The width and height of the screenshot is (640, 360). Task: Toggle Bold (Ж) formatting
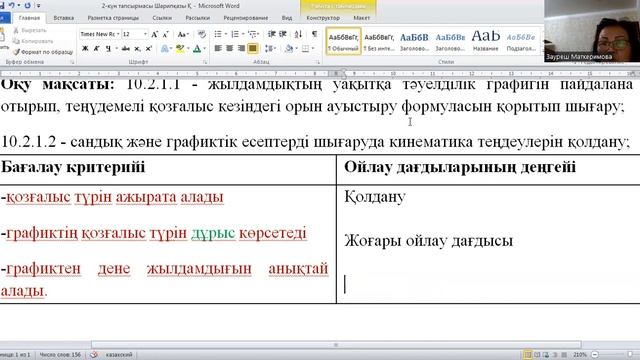point(85,49)
